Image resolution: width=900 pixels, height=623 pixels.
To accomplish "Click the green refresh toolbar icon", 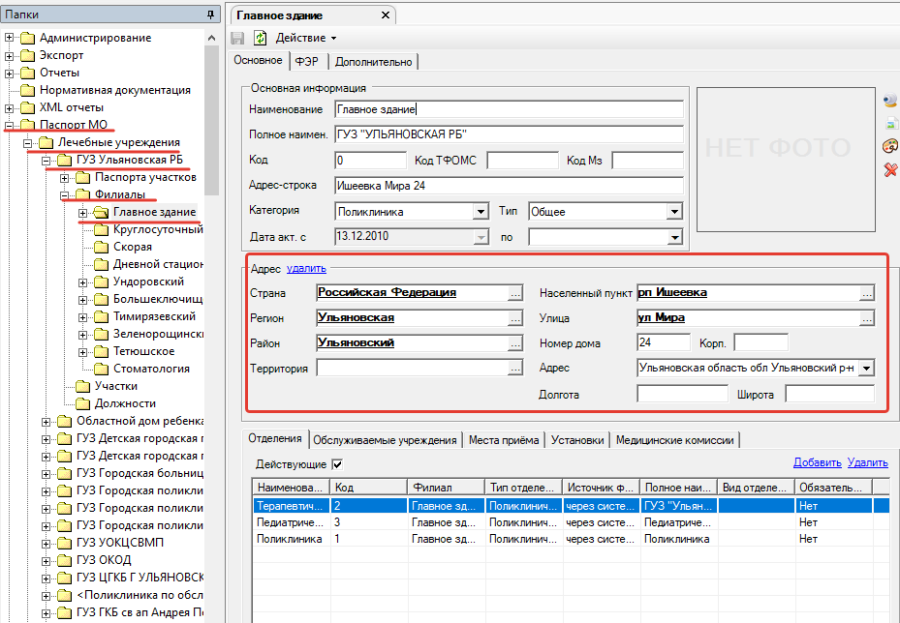I will pyautogui.click(x=261, y=38).
